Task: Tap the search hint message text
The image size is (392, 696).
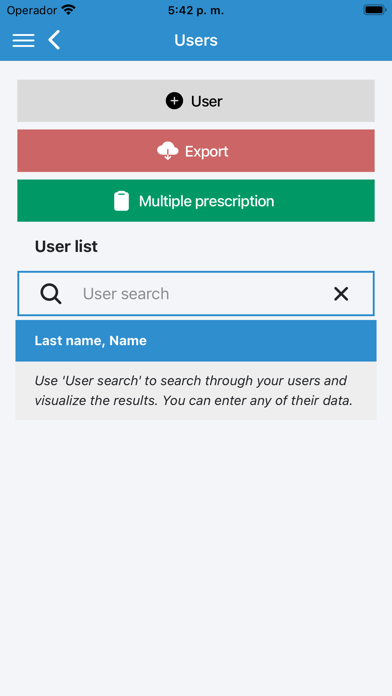Action: coord(194,391)
